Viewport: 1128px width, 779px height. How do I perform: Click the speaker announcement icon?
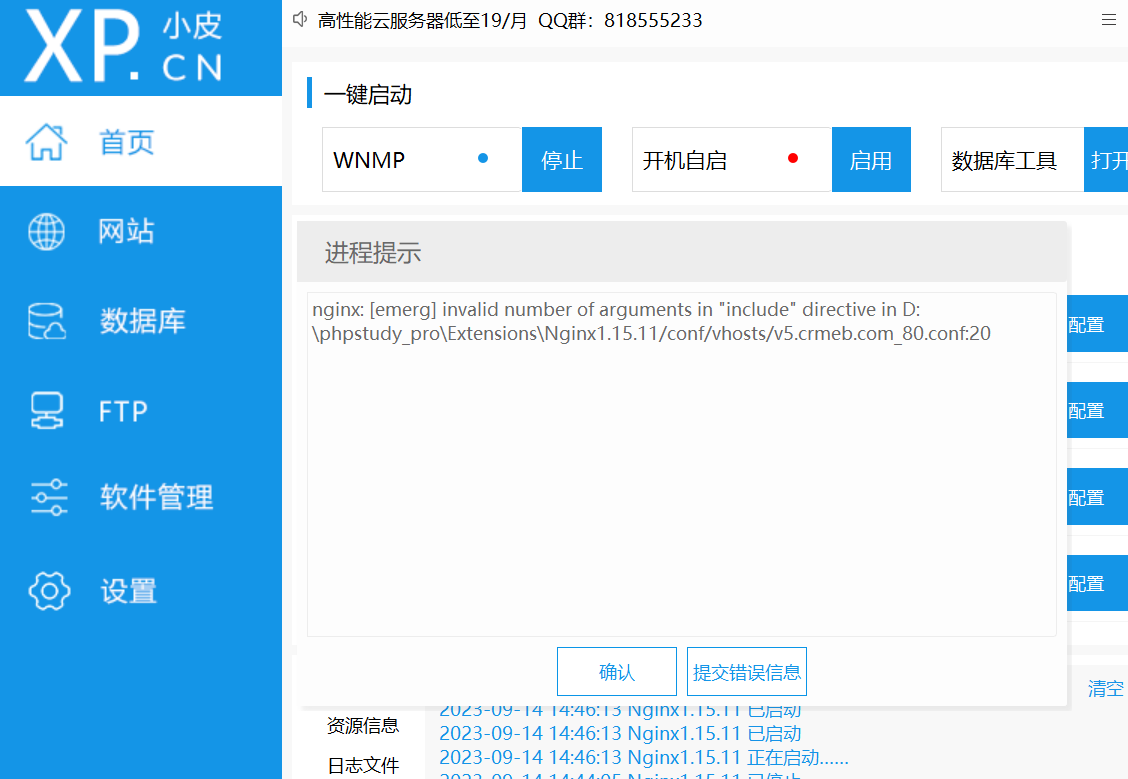point(300,20)
